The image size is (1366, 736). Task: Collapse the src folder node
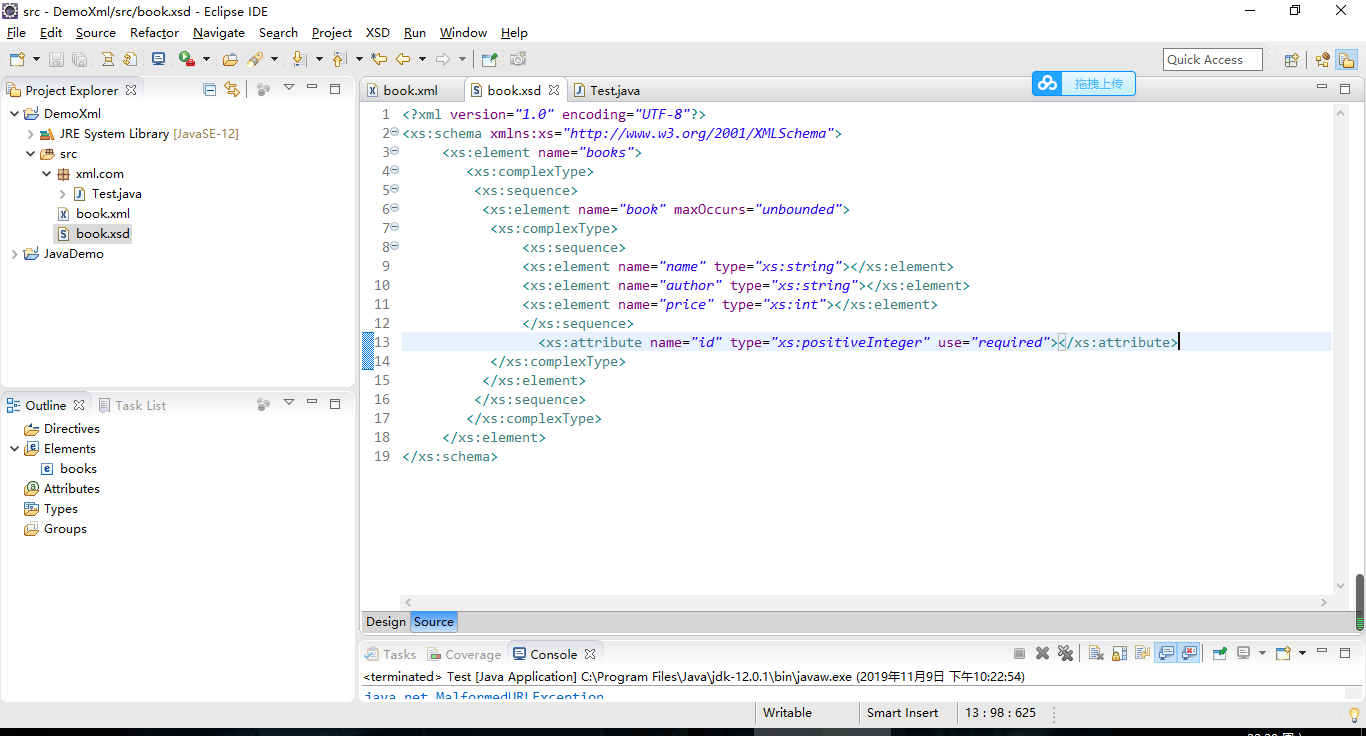[30, 154]
